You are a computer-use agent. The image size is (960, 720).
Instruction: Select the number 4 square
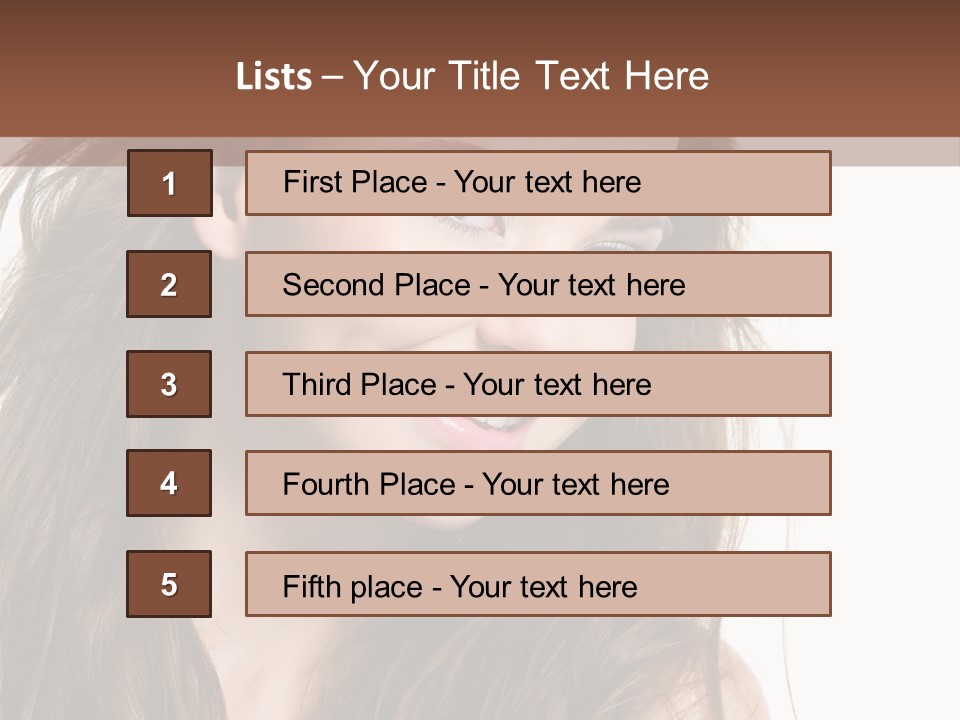pos(169,483)
